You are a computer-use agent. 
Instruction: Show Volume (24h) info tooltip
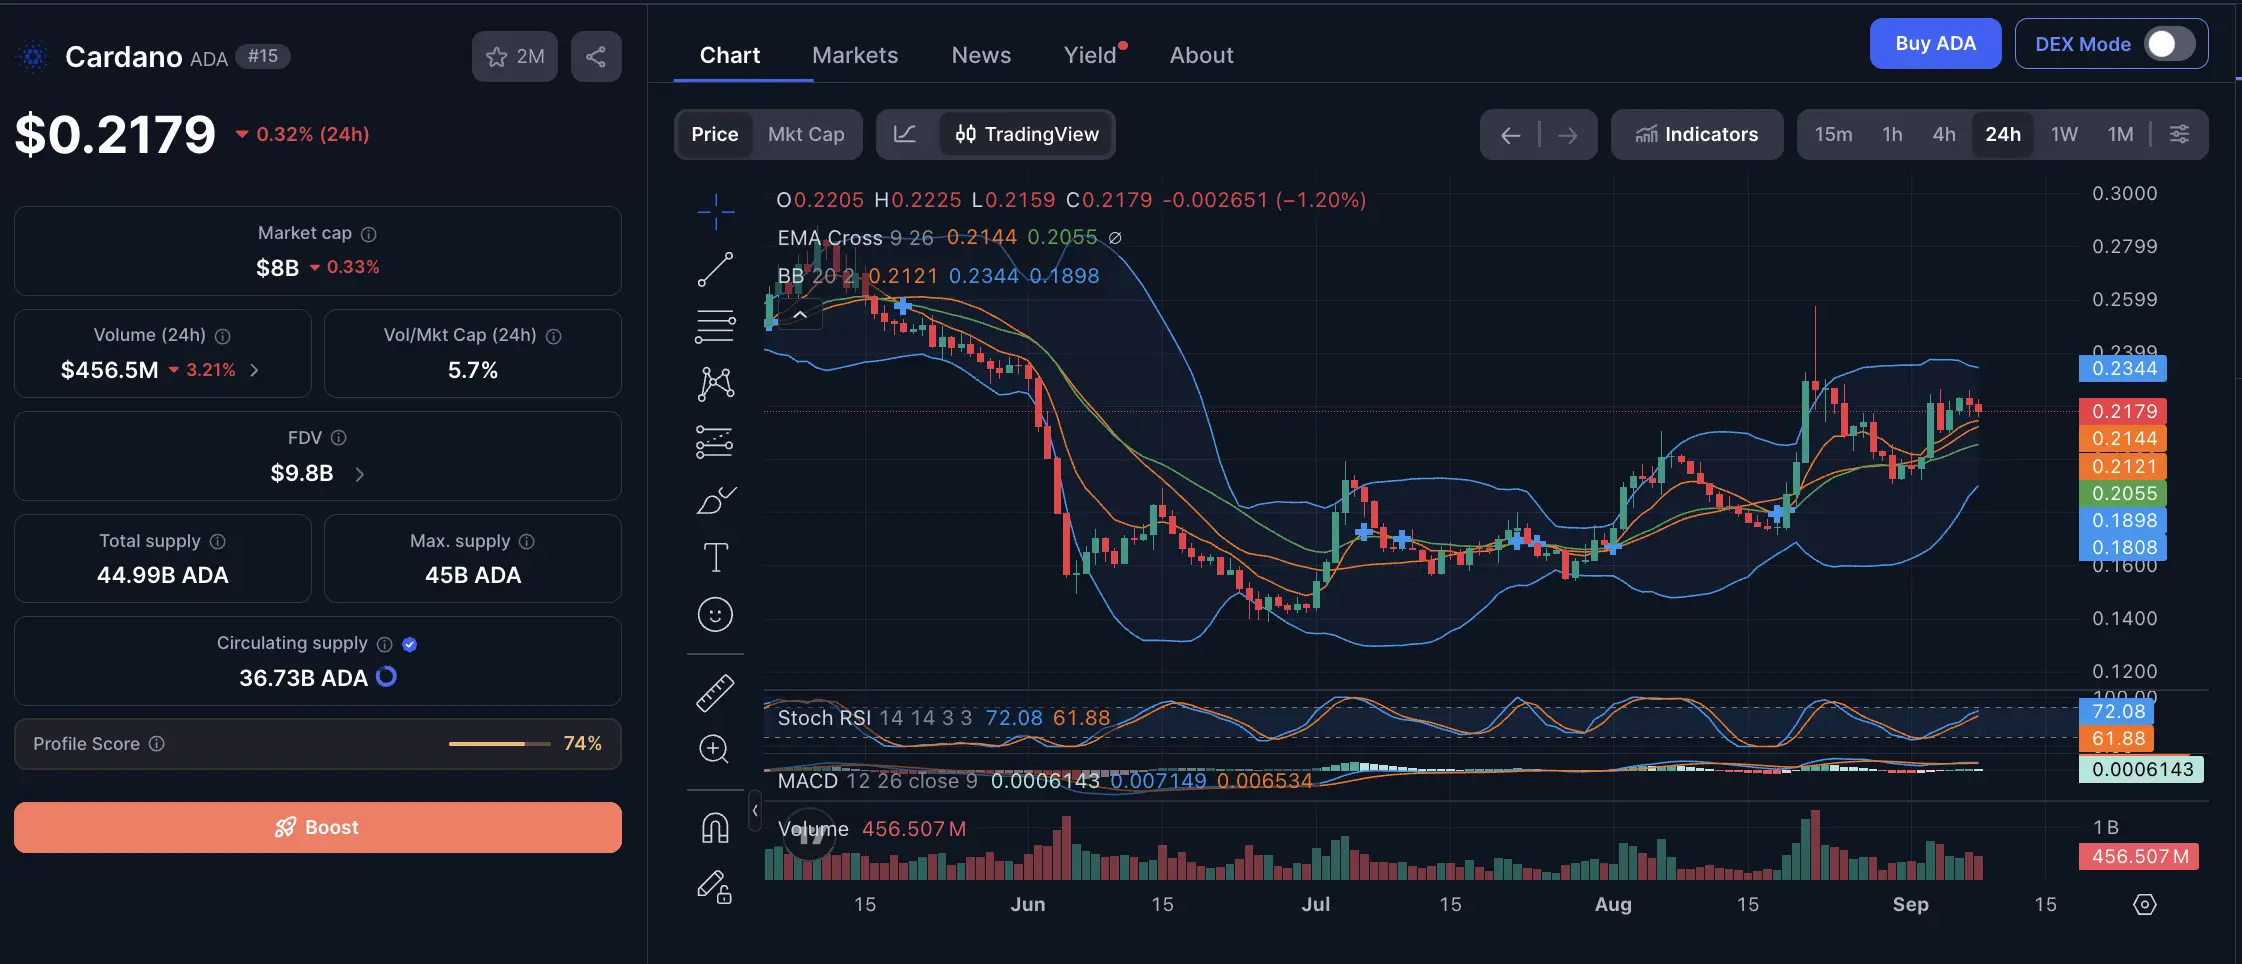tap(223, 336)
